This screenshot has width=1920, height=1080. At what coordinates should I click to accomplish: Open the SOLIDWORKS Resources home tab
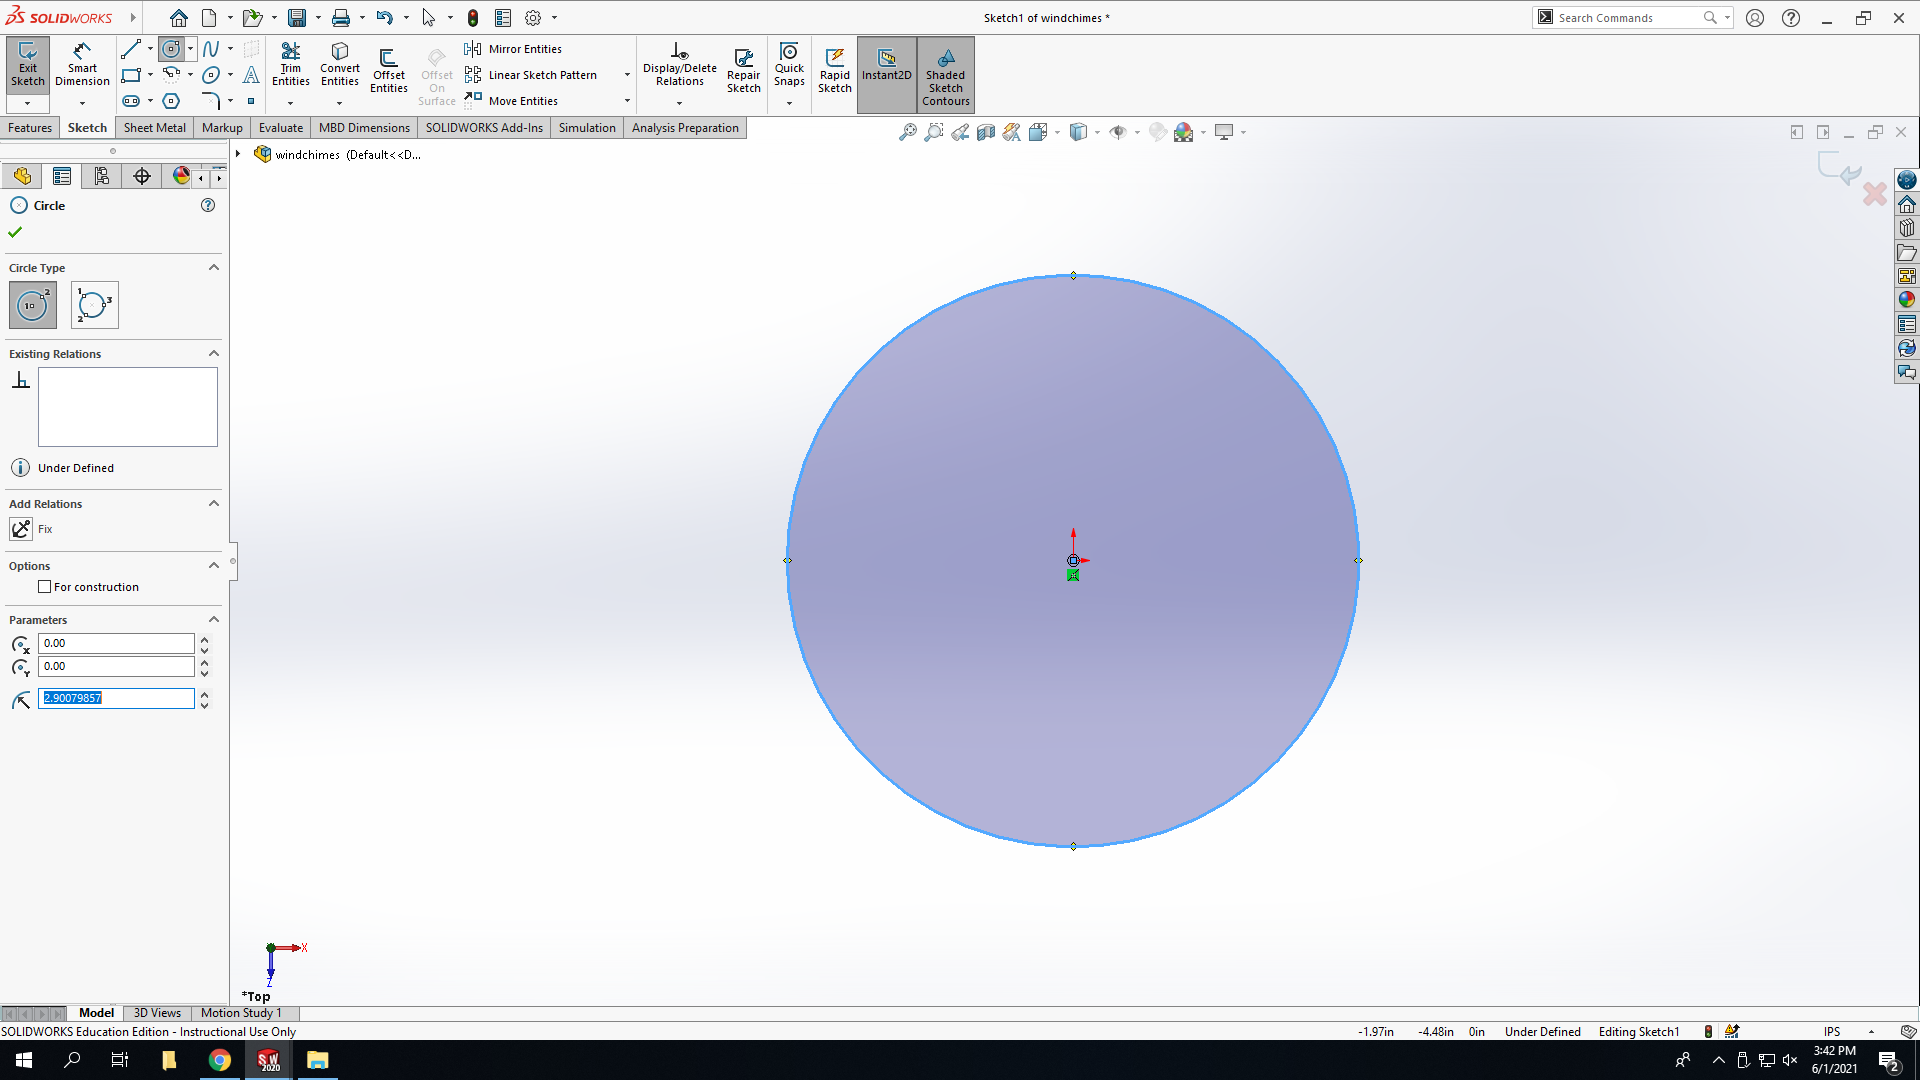1907,204
